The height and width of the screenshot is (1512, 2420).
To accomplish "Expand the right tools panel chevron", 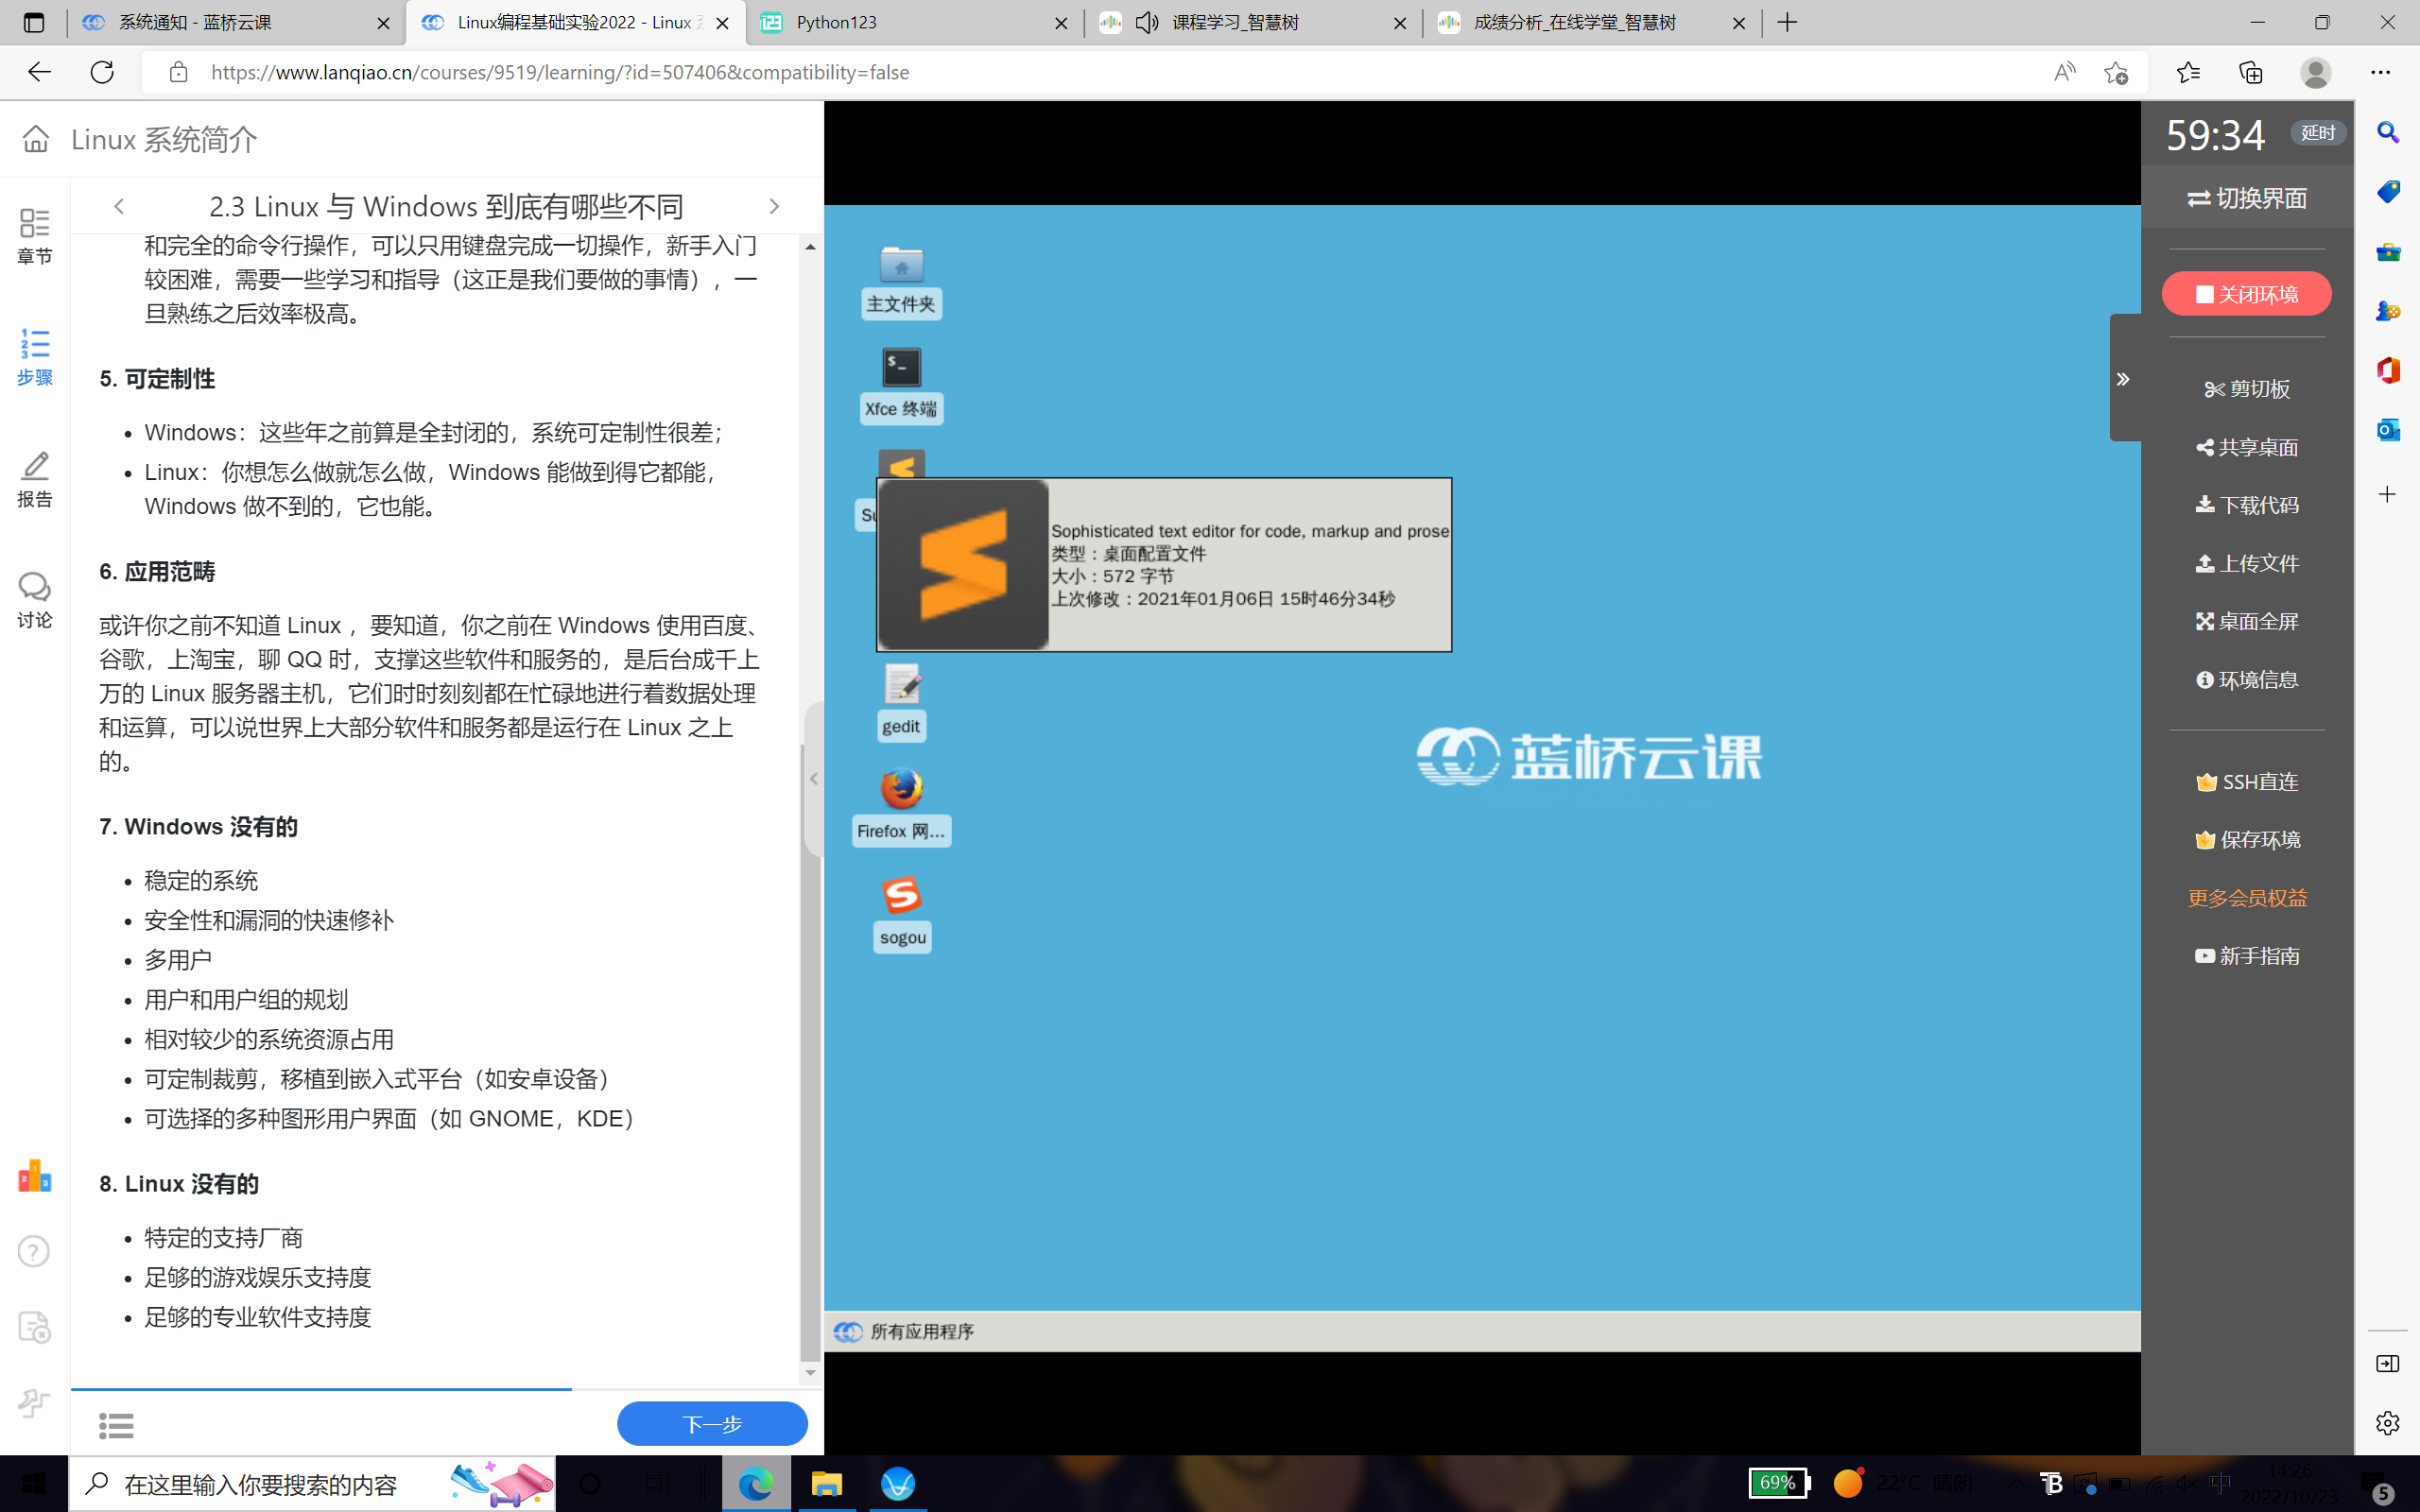I will point(2124,378).
